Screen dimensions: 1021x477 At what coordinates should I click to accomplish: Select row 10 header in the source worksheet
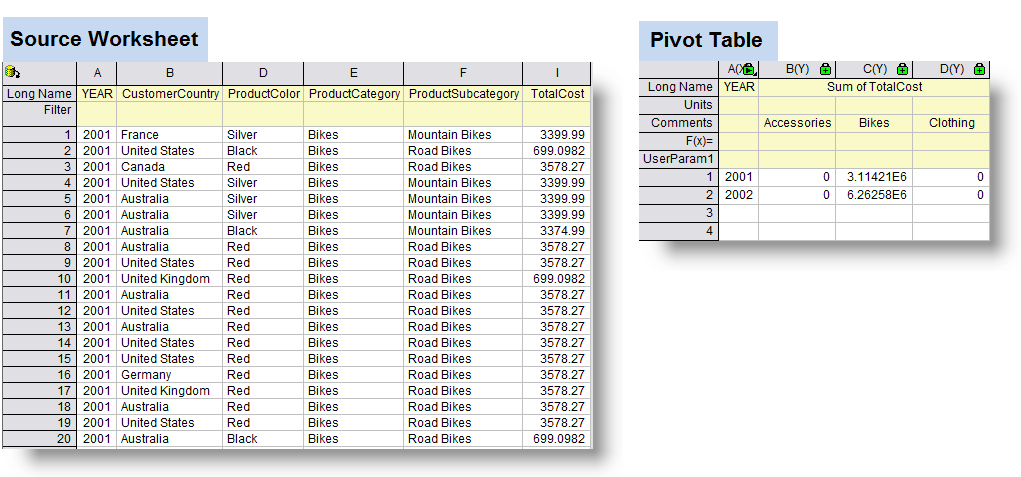[x=40, y=279]
